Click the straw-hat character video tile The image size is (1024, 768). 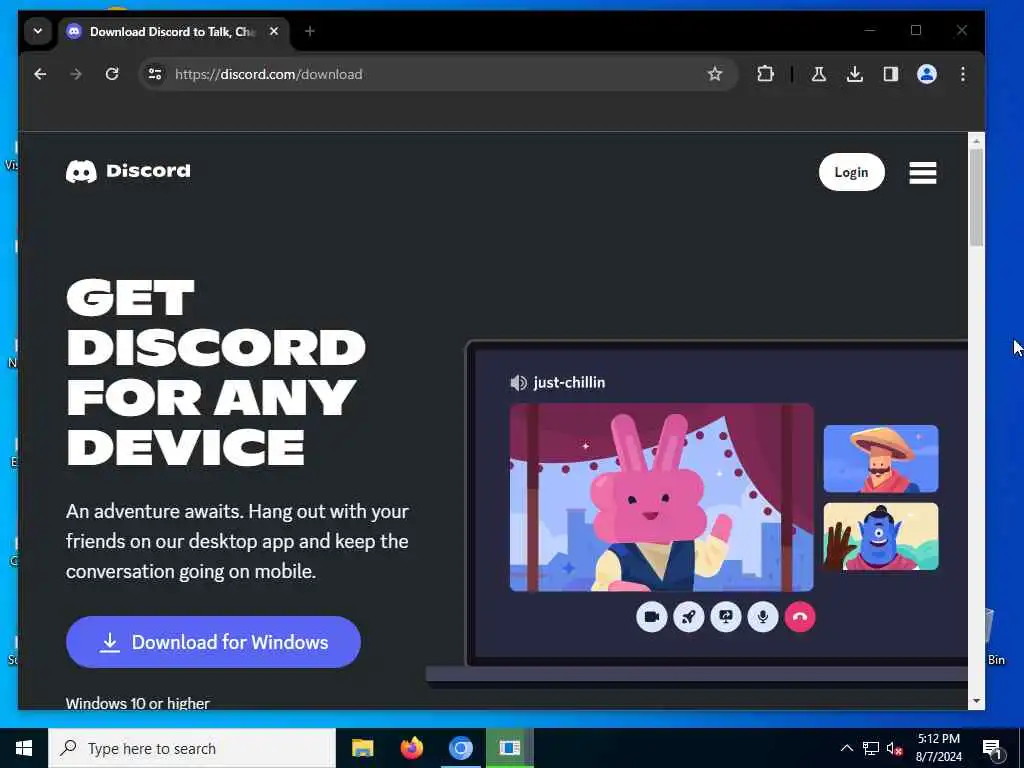click(881, 458)
